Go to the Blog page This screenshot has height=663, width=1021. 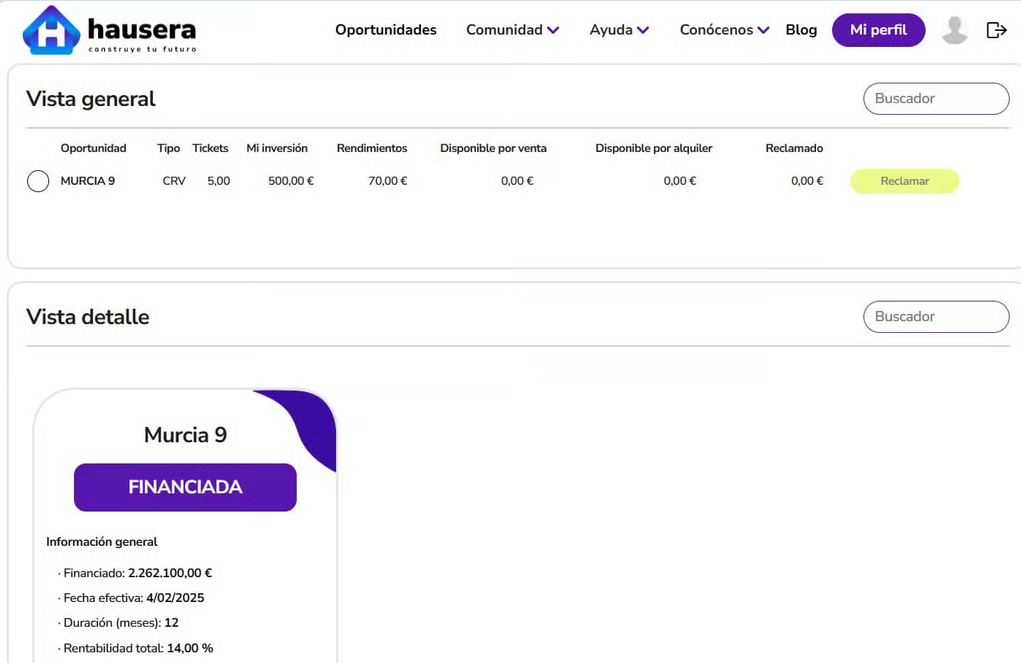[801, 30]
